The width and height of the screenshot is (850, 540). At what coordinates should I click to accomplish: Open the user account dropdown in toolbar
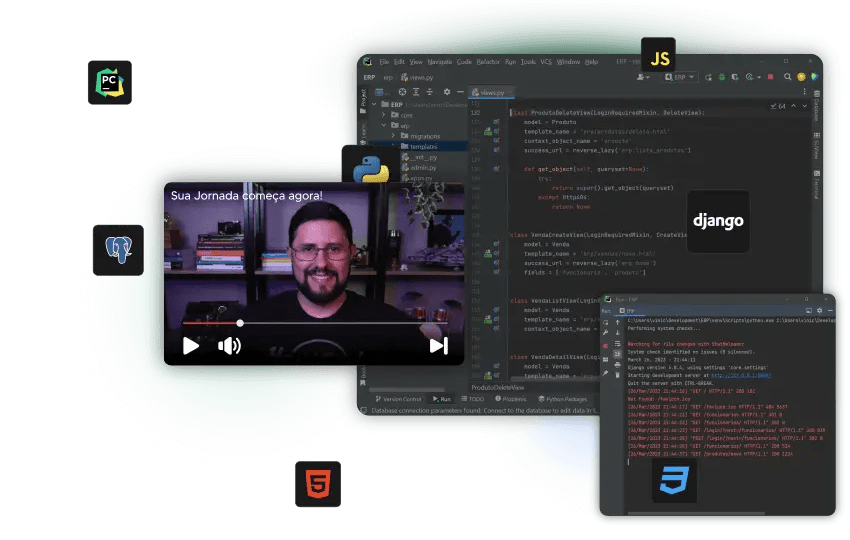643,77
